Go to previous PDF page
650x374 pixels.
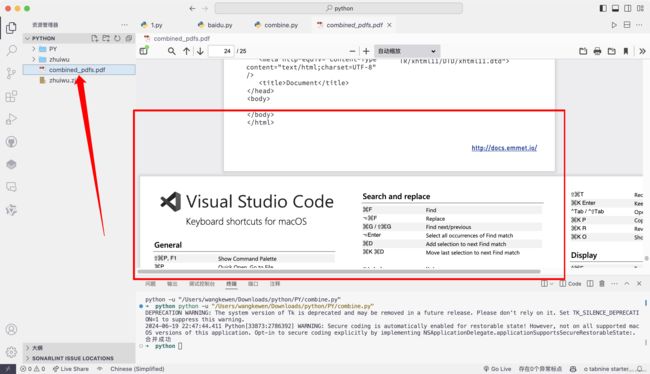point(187,51)
